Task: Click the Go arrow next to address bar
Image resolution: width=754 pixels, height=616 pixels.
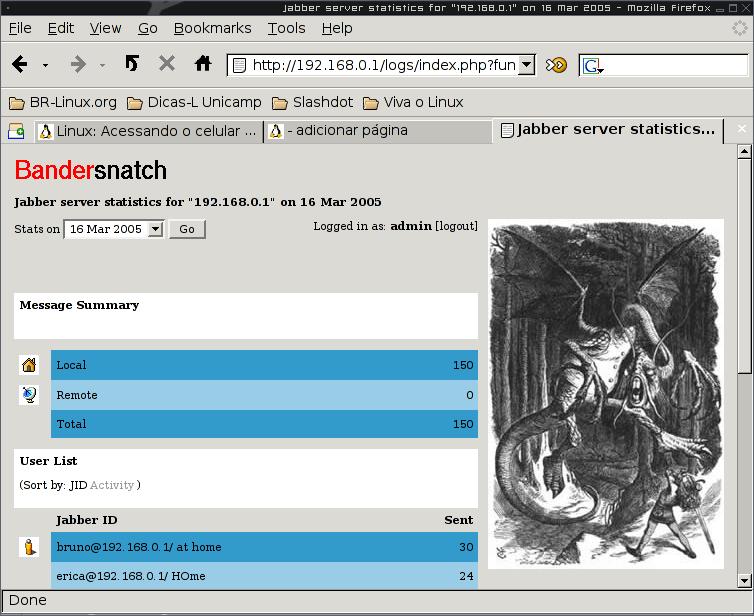Action: 556,64
